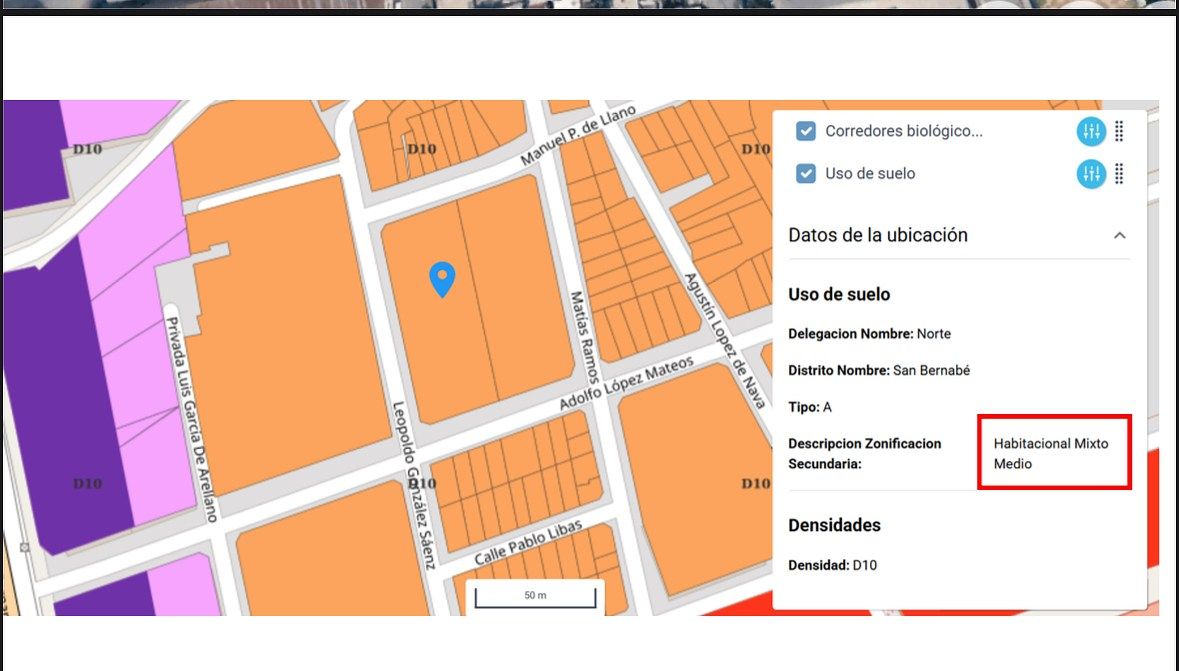Click the Datos de la ubicación heading
The height and width of the screenshot is (671, 1179).
[x=878, y=235]
